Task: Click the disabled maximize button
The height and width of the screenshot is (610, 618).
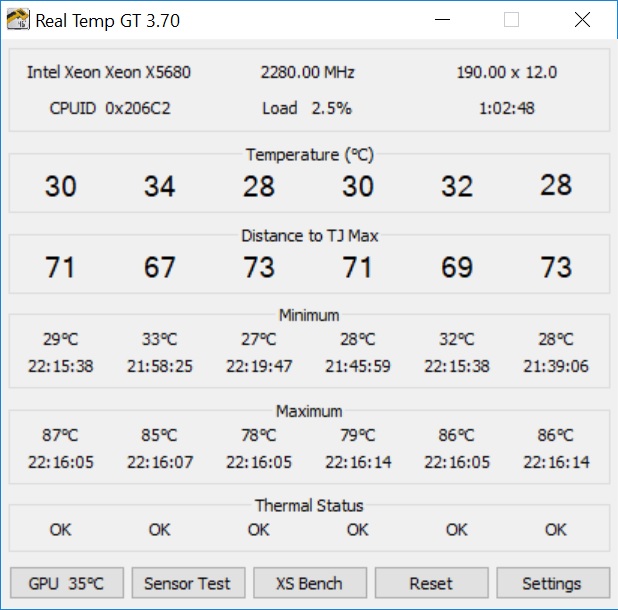Action: 512,20
